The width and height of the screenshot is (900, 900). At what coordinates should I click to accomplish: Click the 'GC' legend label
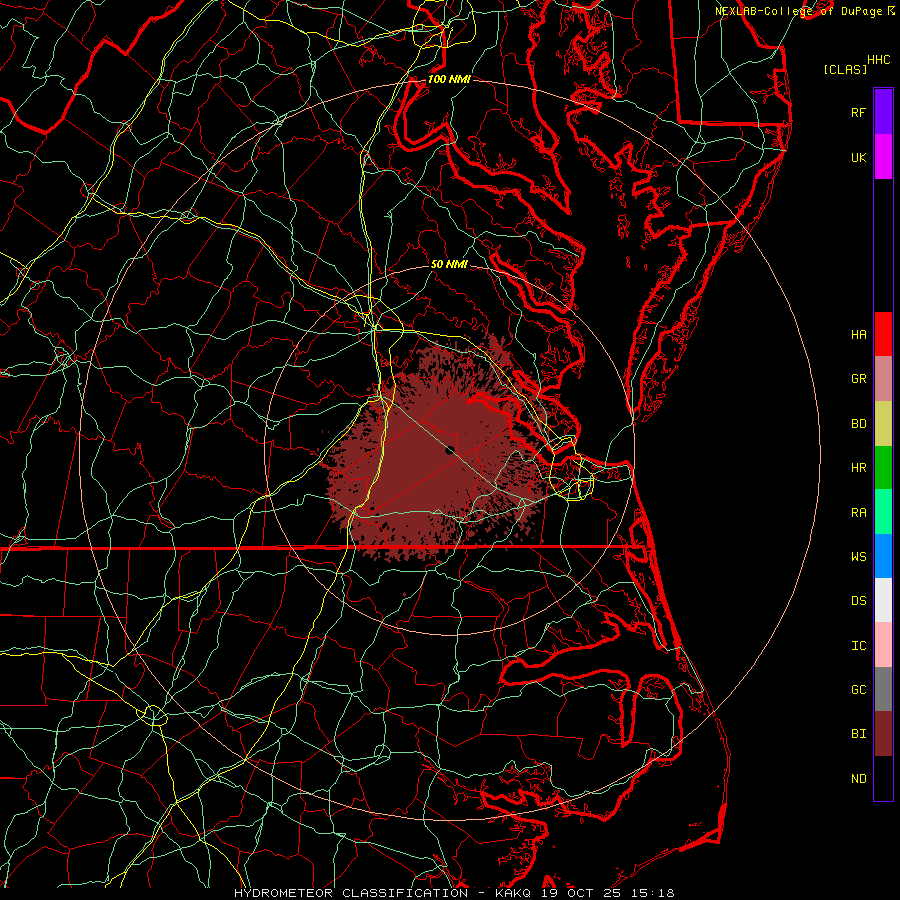coord(858,689)
